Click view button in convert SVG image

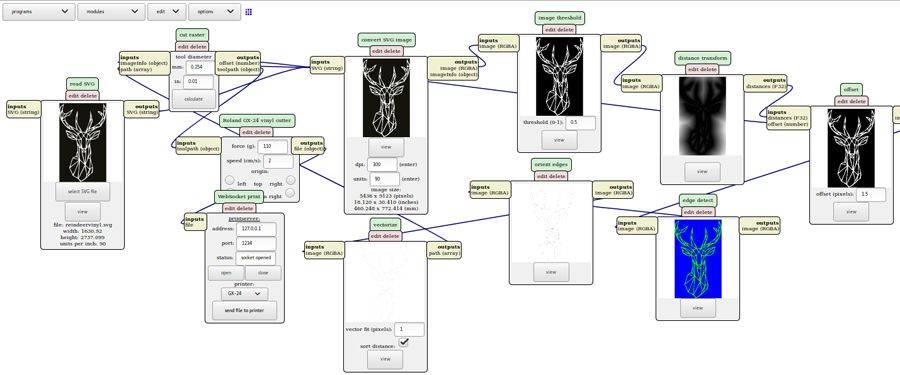[386, 147]
